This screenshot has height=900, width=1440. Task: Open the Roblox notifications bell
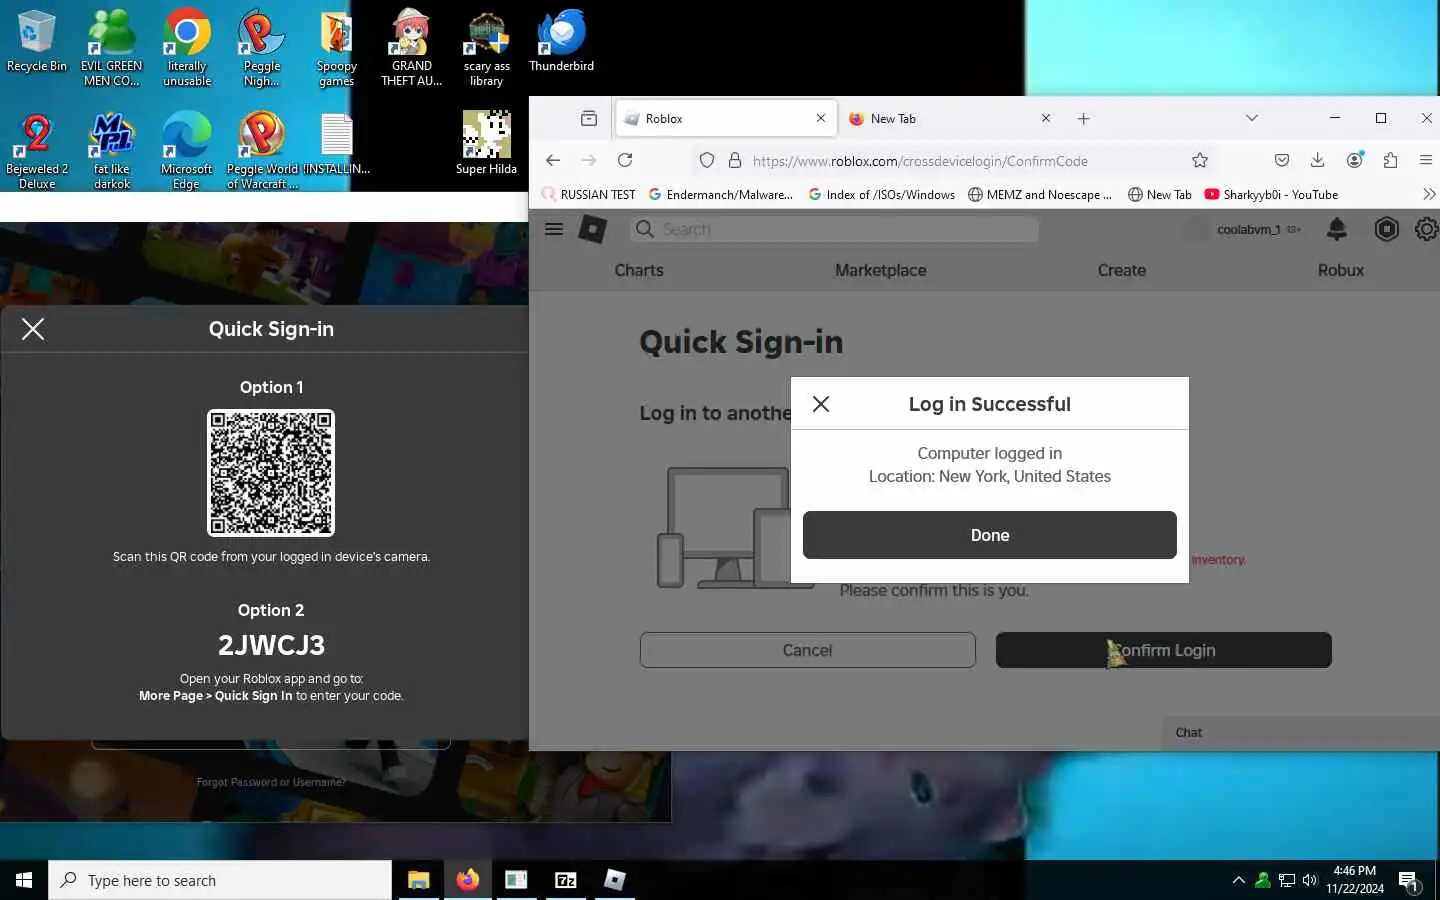[x=1336, y=229]
